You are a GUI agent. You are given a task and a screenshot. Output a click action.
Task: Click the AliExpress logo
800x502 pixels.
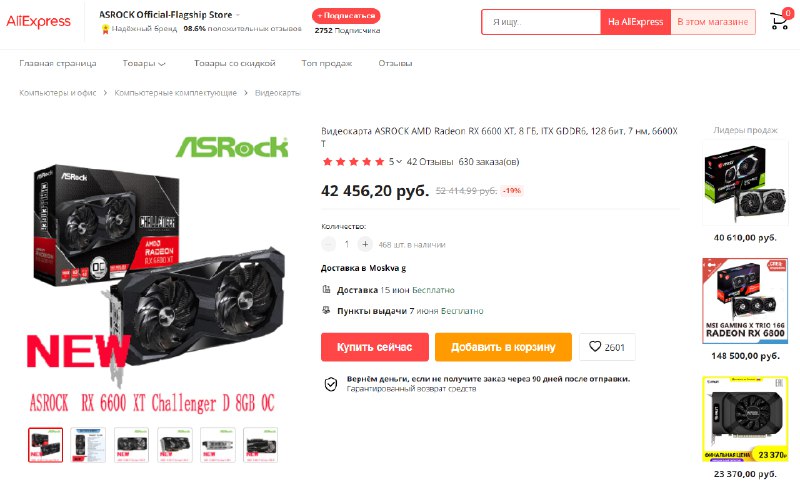(38, 21)
